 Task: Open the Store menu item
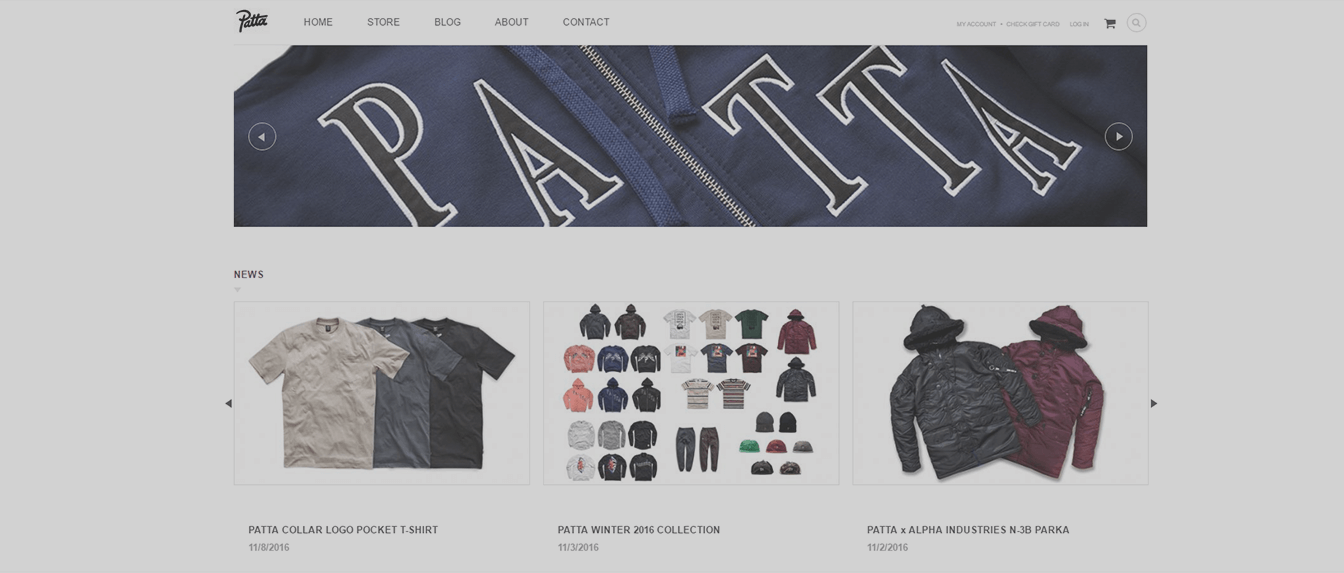(383, 22)
